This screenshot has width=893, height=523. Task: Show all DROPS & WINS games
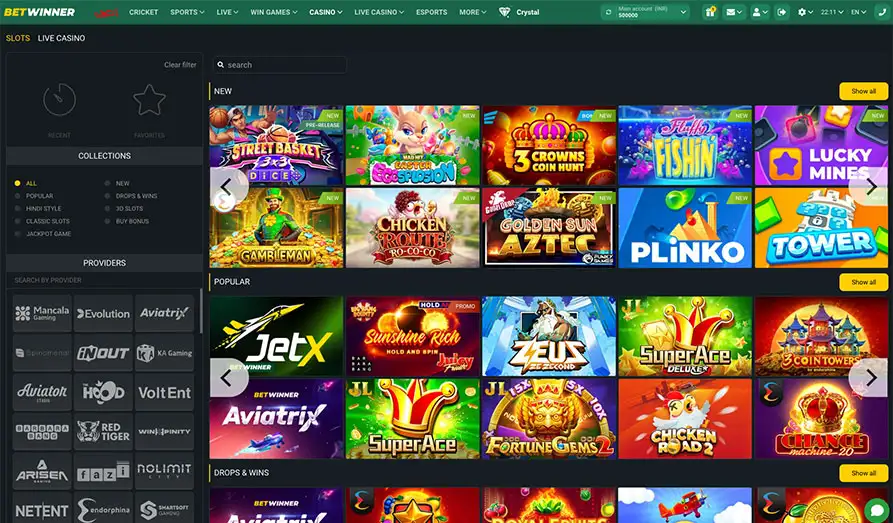pyautogui.click(x=863, y=473)
